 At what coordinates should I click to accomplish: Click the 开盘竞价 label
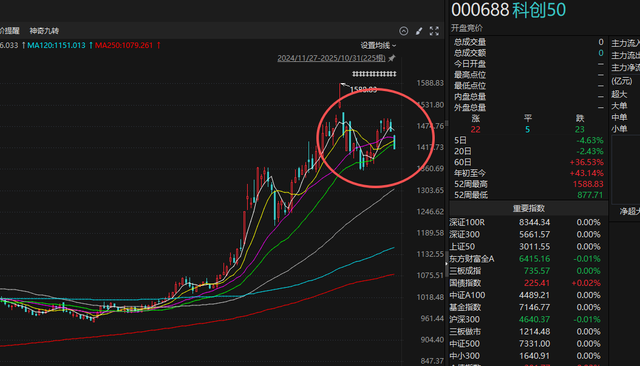(x=467, y=28)
